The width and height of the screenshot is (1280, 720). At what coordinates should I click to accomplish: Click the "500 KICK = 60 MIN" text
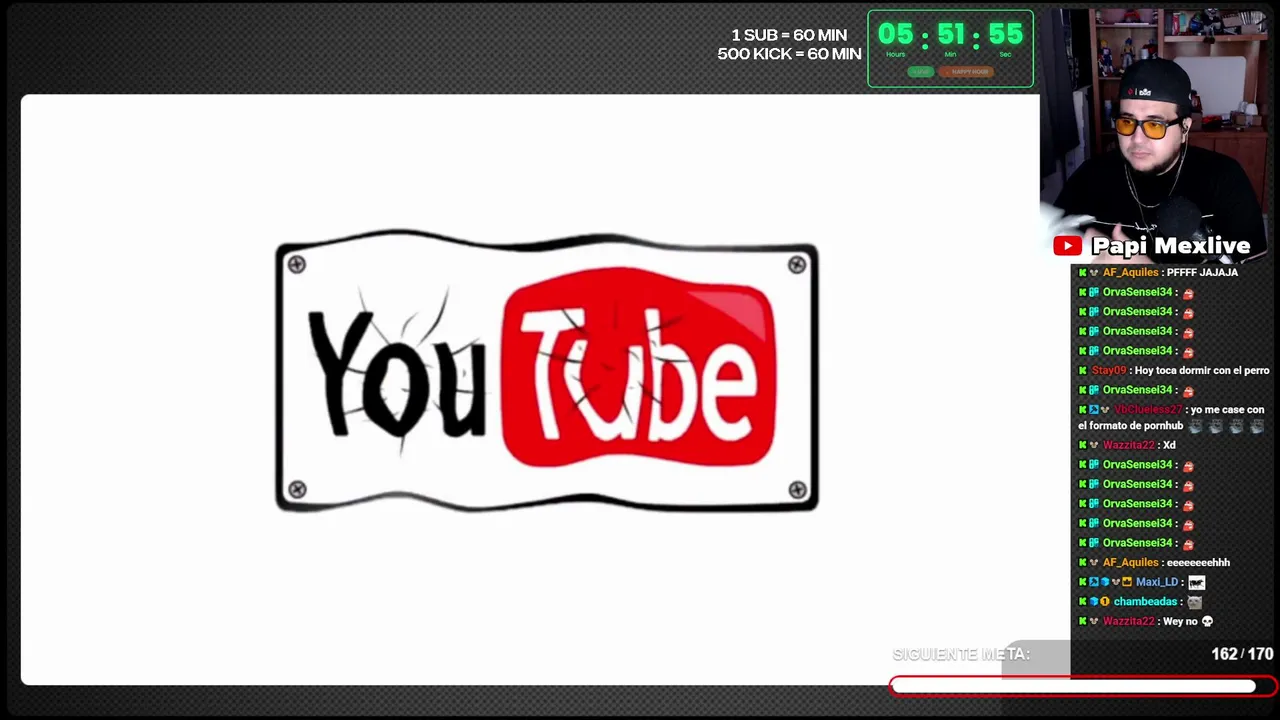tap(789, 54)
